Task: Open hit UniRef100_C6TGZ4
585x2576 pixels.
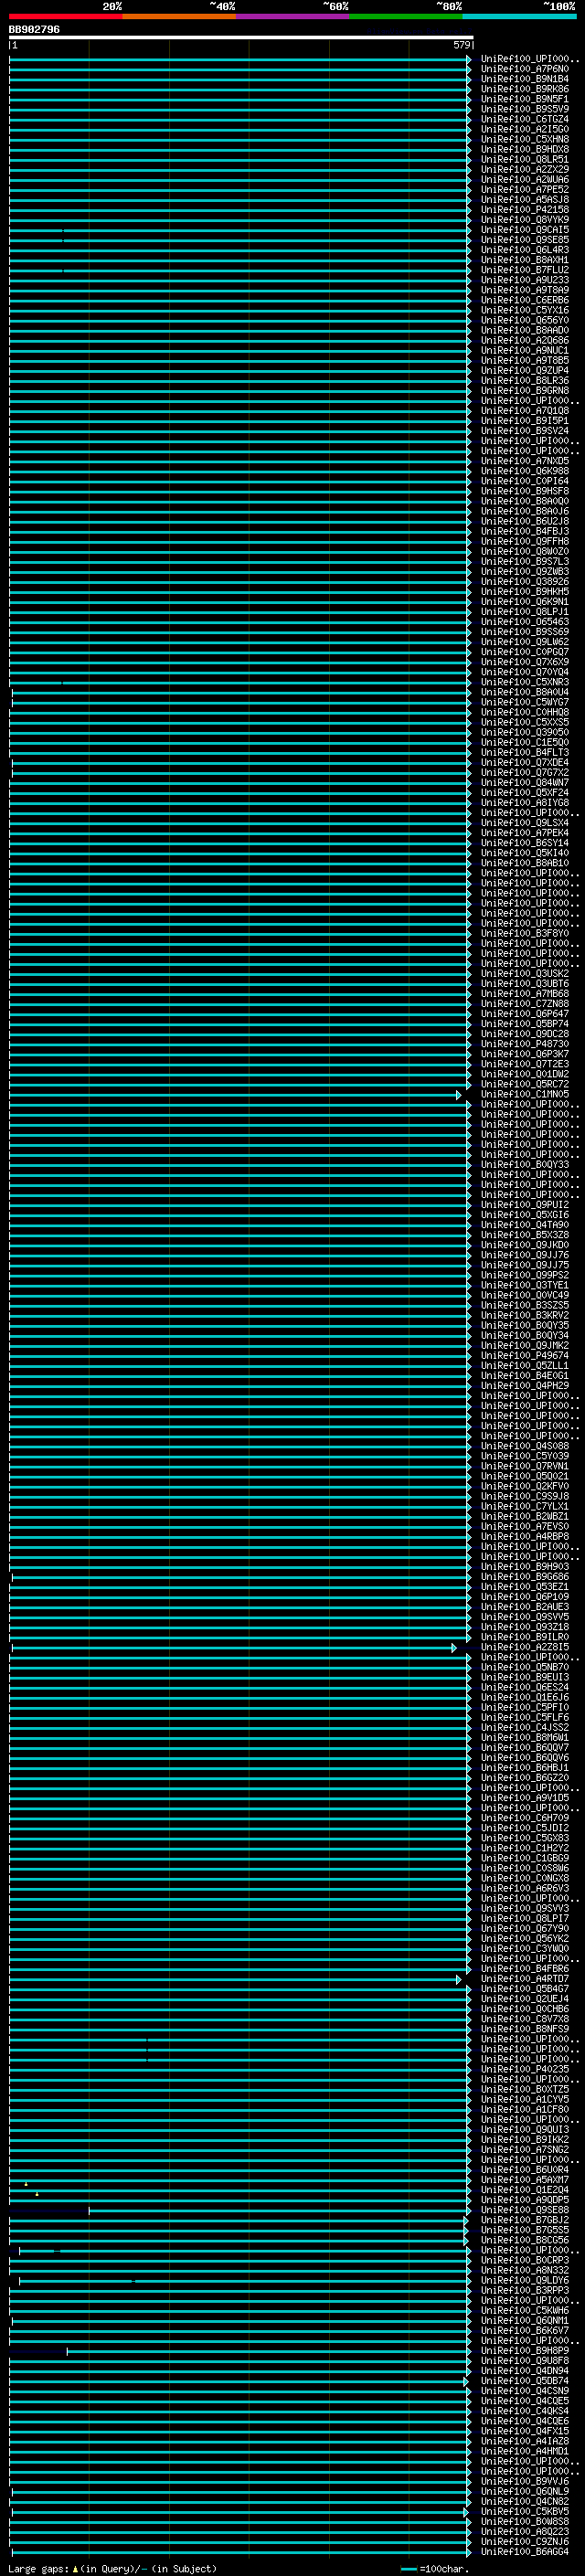Action: 525,120
